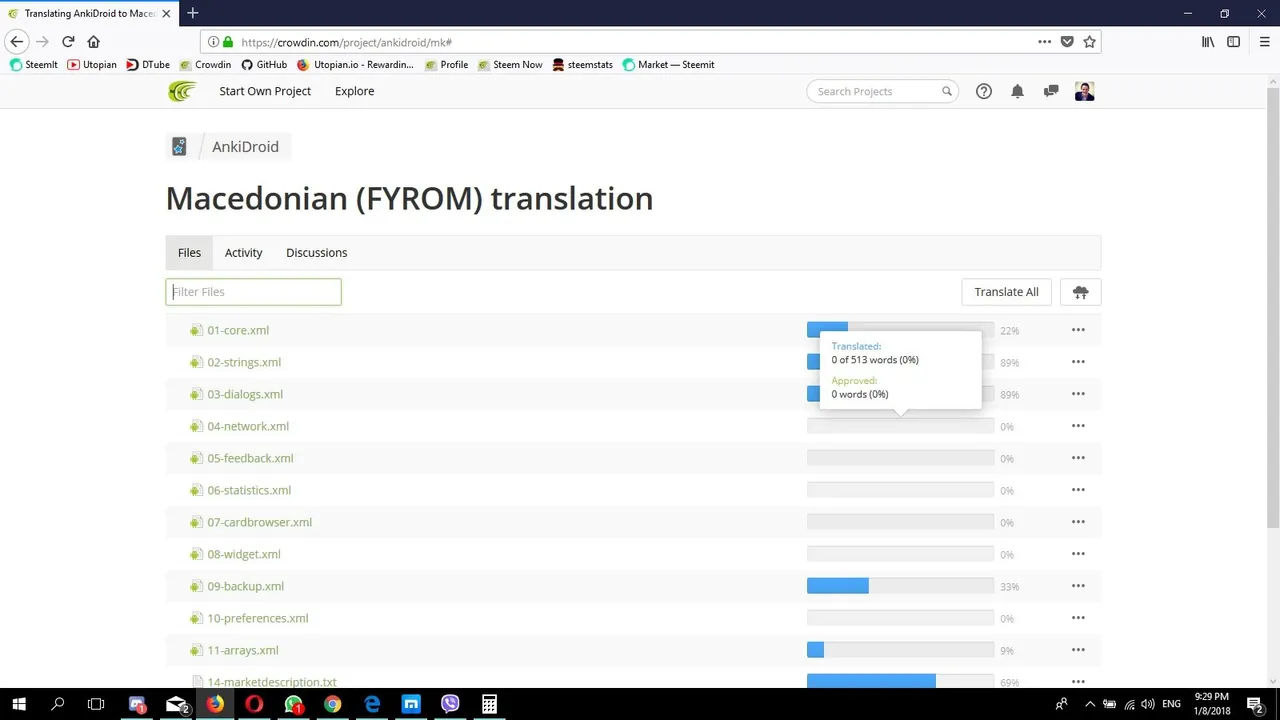
Task: Open Start Own Project menu item
Action: 265,91
